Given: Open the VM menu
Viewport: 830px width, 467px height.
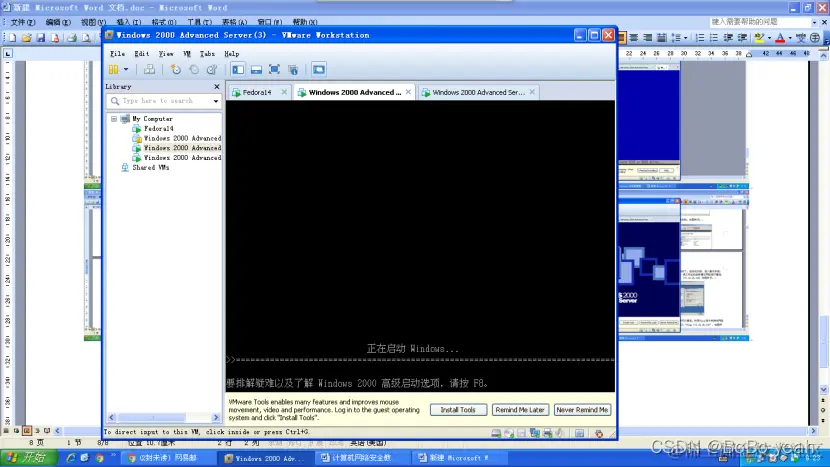Looking at the screenshot, I should [187, 53].
